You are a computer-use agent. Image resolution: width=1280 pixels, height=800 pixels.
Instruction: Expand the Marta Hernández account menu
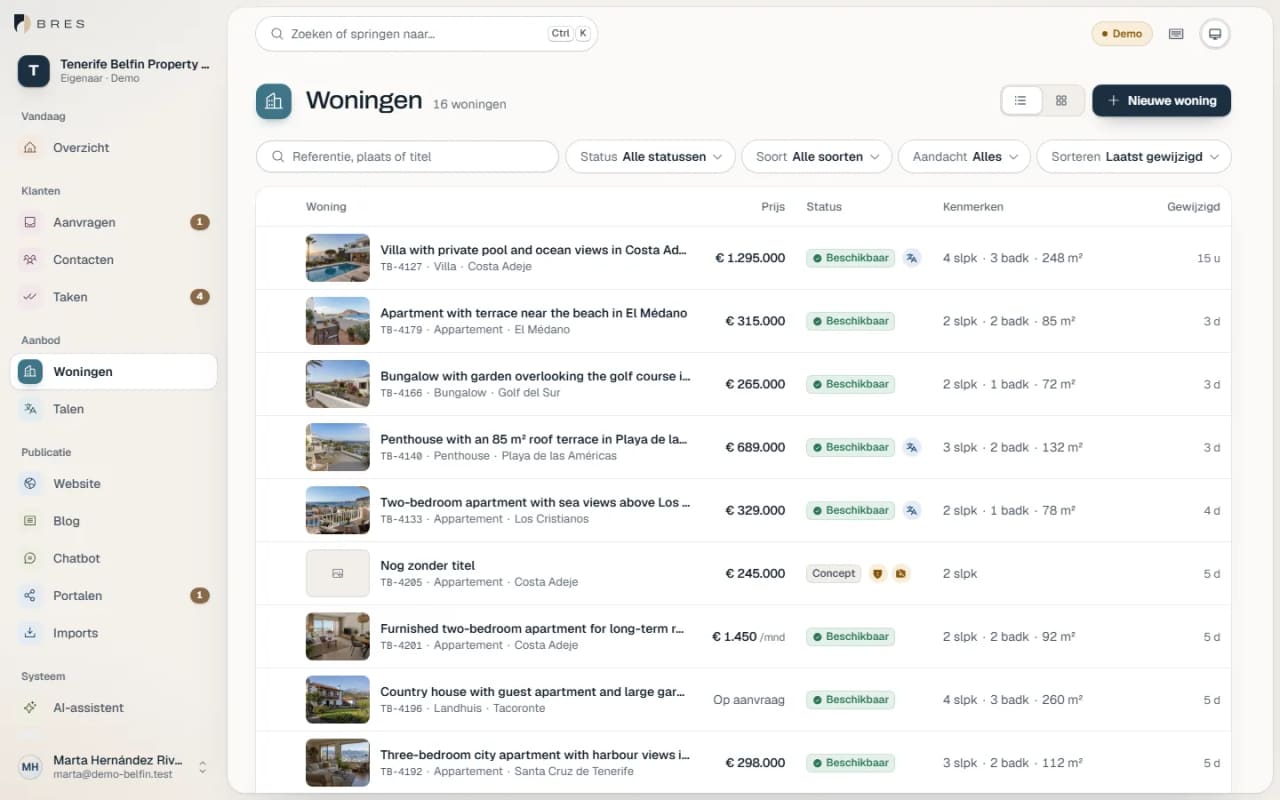pyautogui.click(x=113, y=767)
